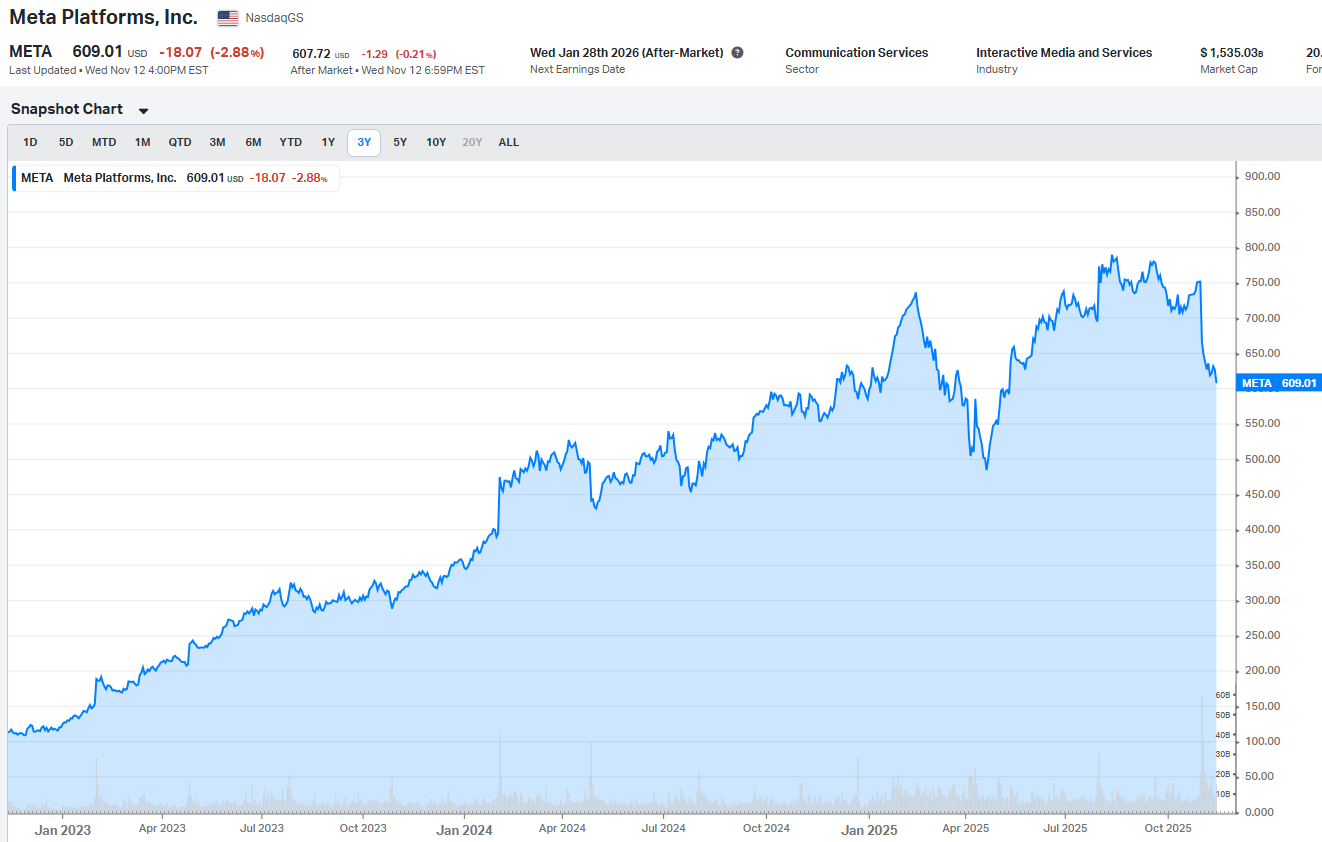The height and width of the screenshot is (842, 1322).
Task: Click the Next Earnings Date label
Action: (x=577, y=69)
